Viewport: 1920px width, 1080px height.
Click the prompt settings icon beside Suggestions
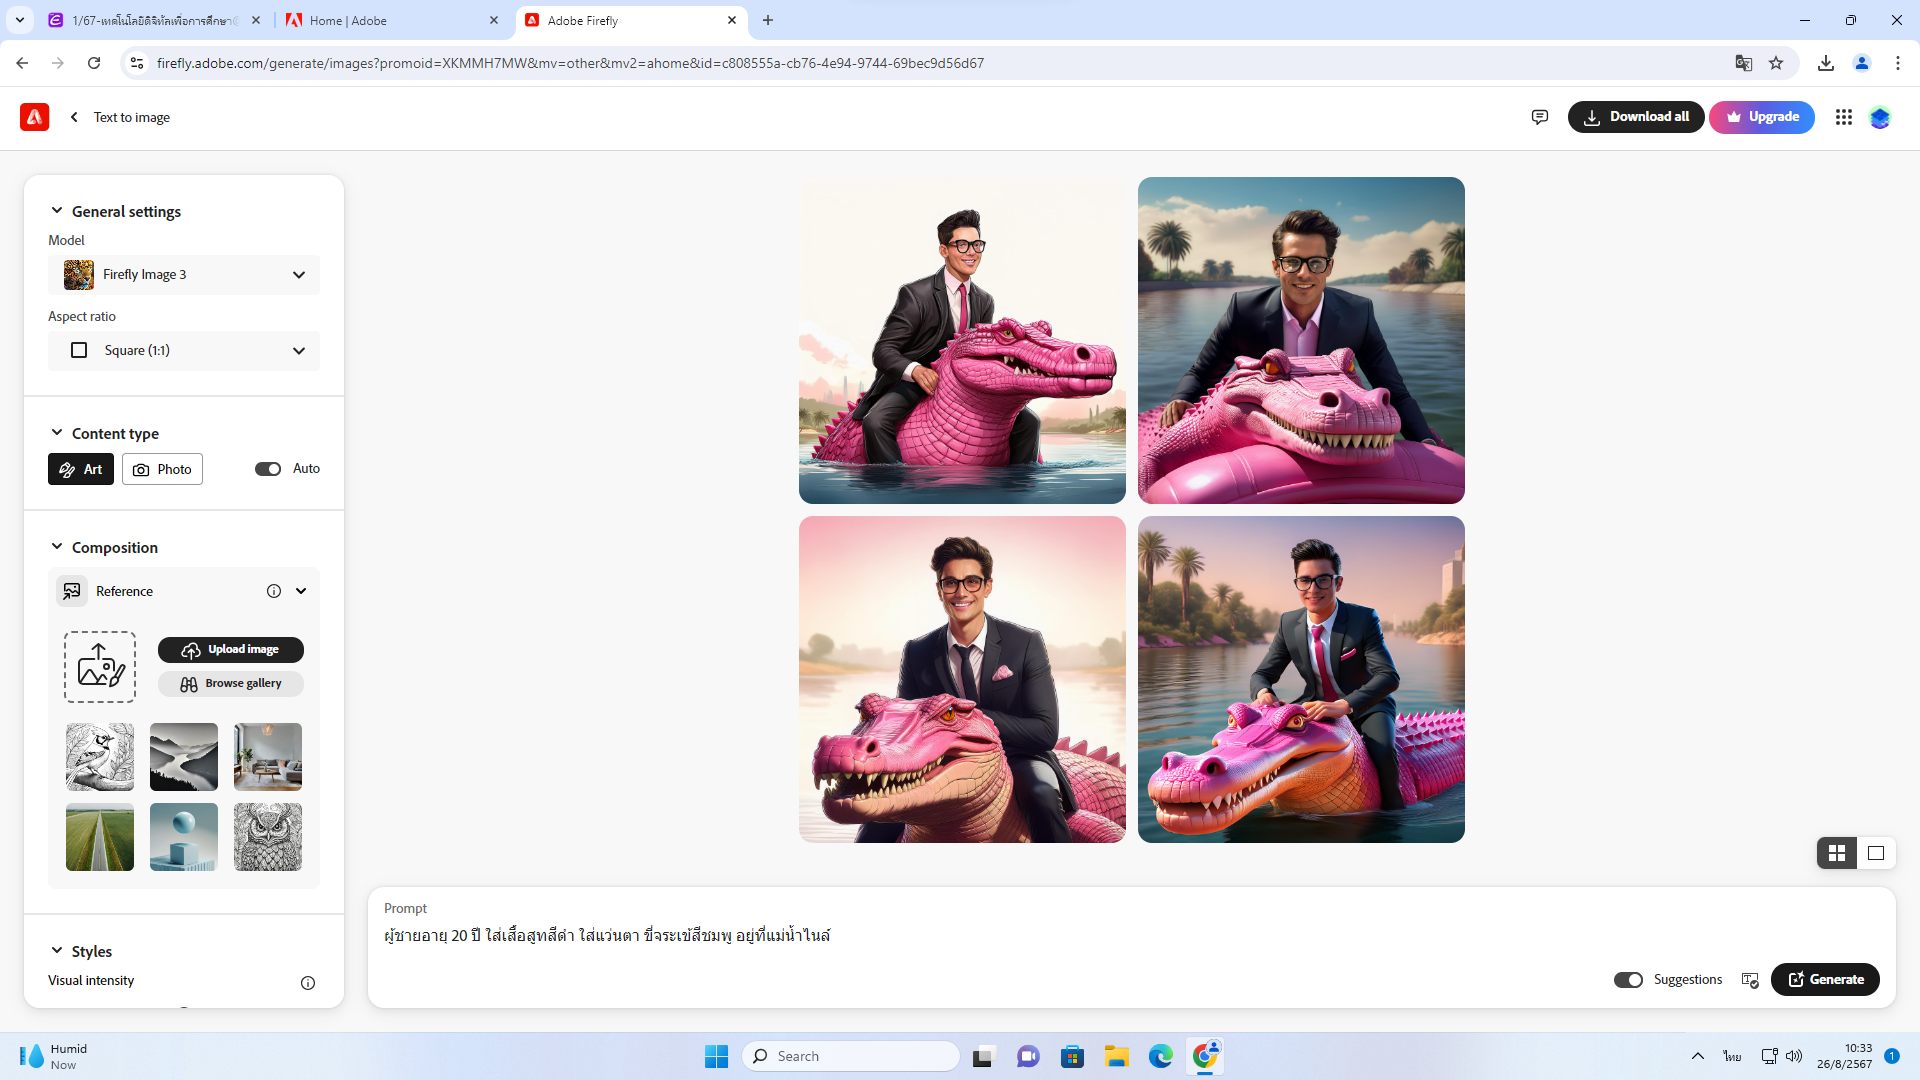pos(1750,980)
